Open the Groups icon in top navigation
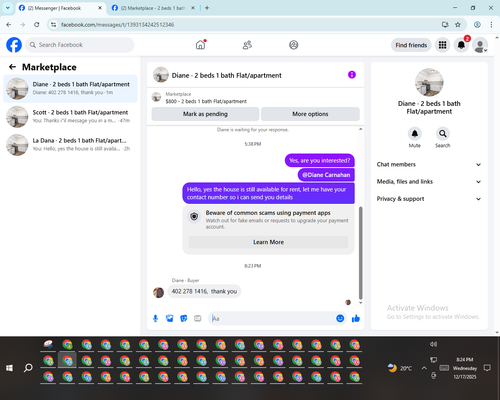The height and width of the screenshot is (400, 500). [294, 45]
